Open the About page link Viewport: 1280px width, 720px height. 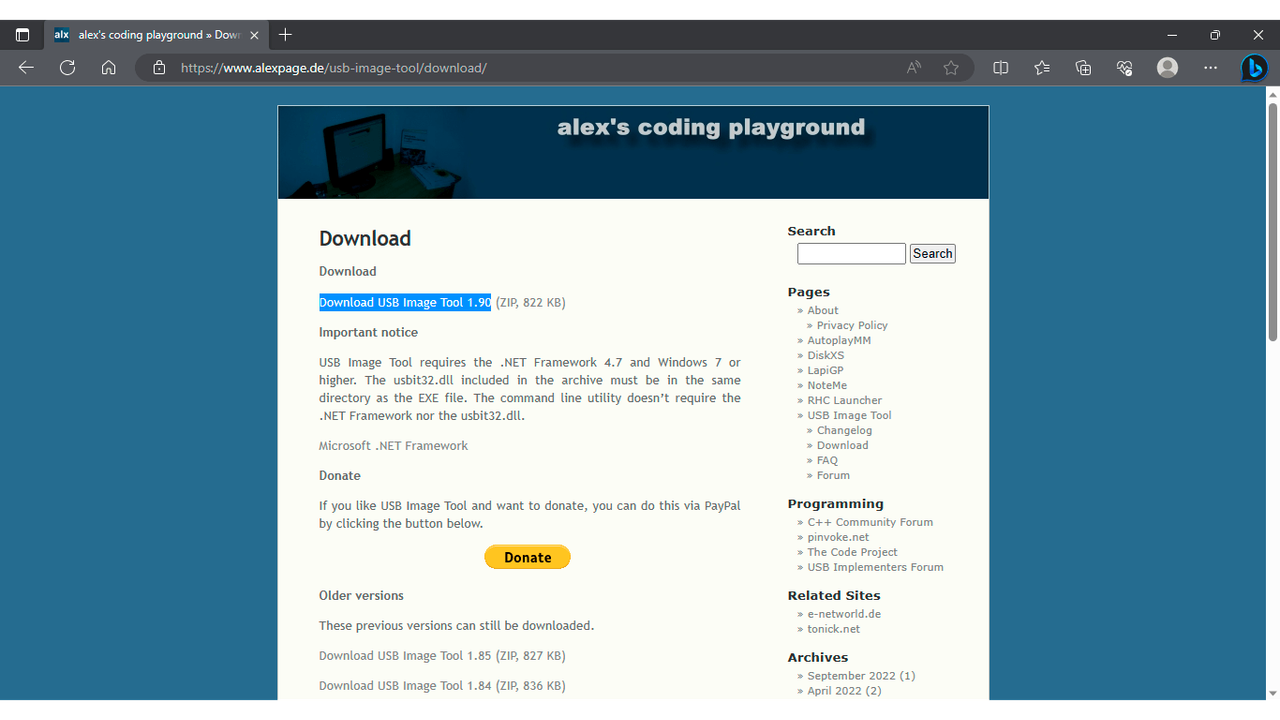pos(823,311)
